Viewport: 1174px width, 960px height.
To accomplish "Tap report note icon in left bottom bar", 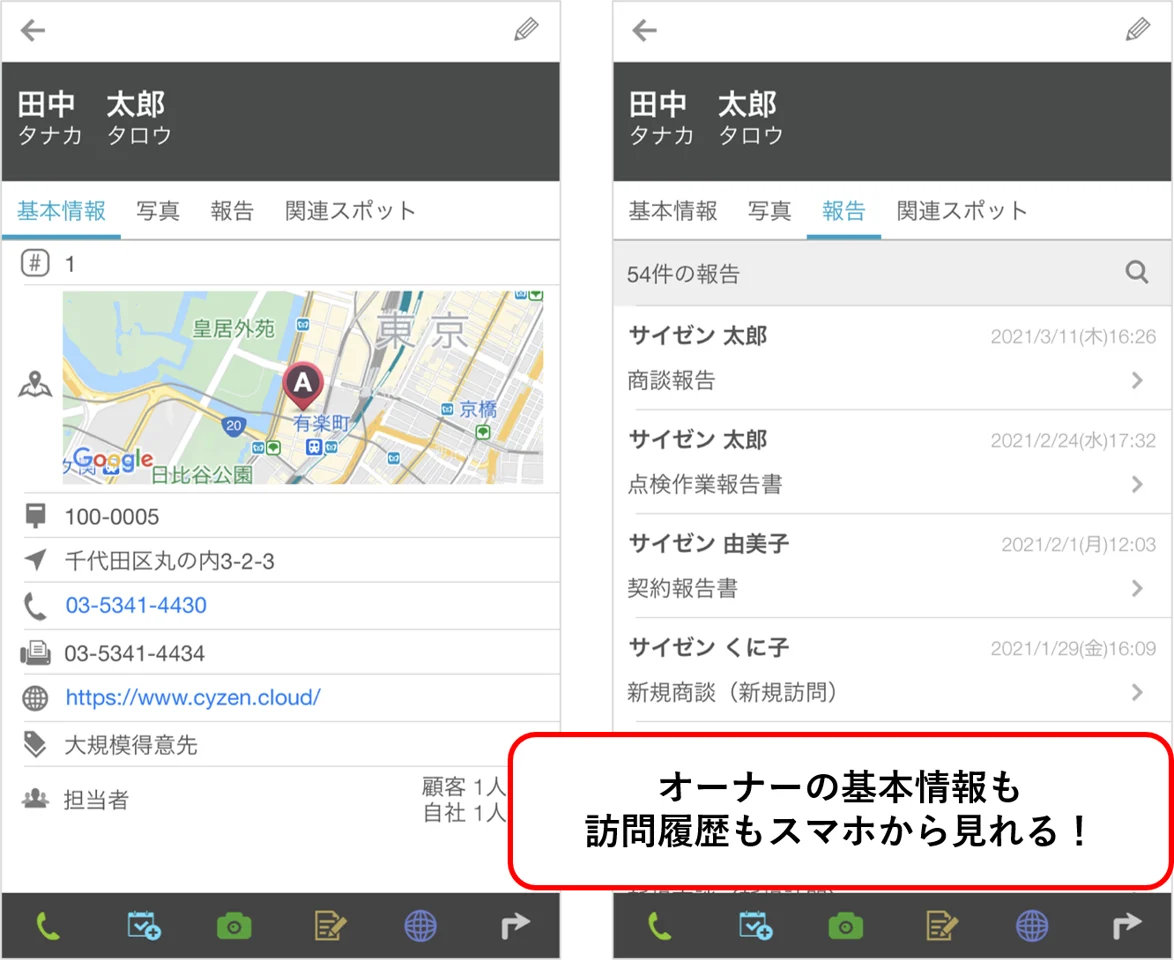I will (330, 926).
